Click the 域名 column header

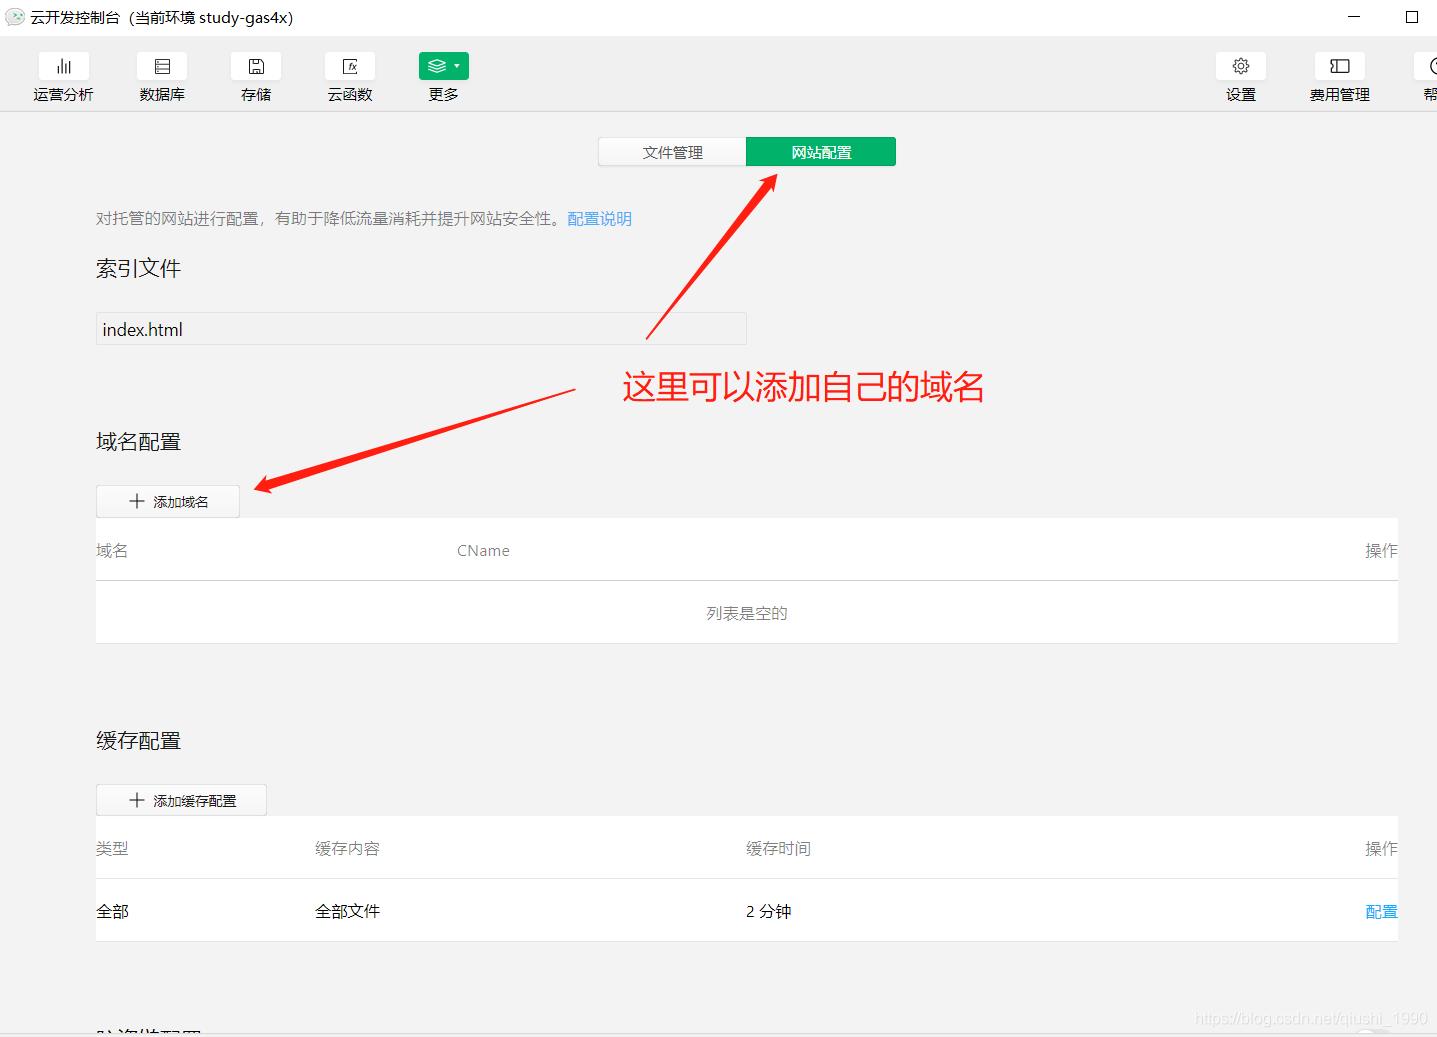coord(112,550)
